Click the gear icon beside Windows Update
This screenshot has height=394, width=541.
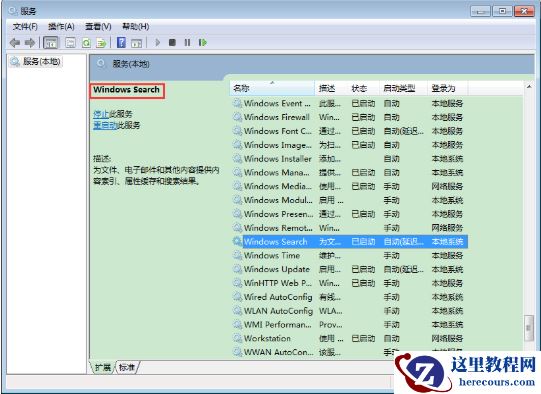coord(237,269)
